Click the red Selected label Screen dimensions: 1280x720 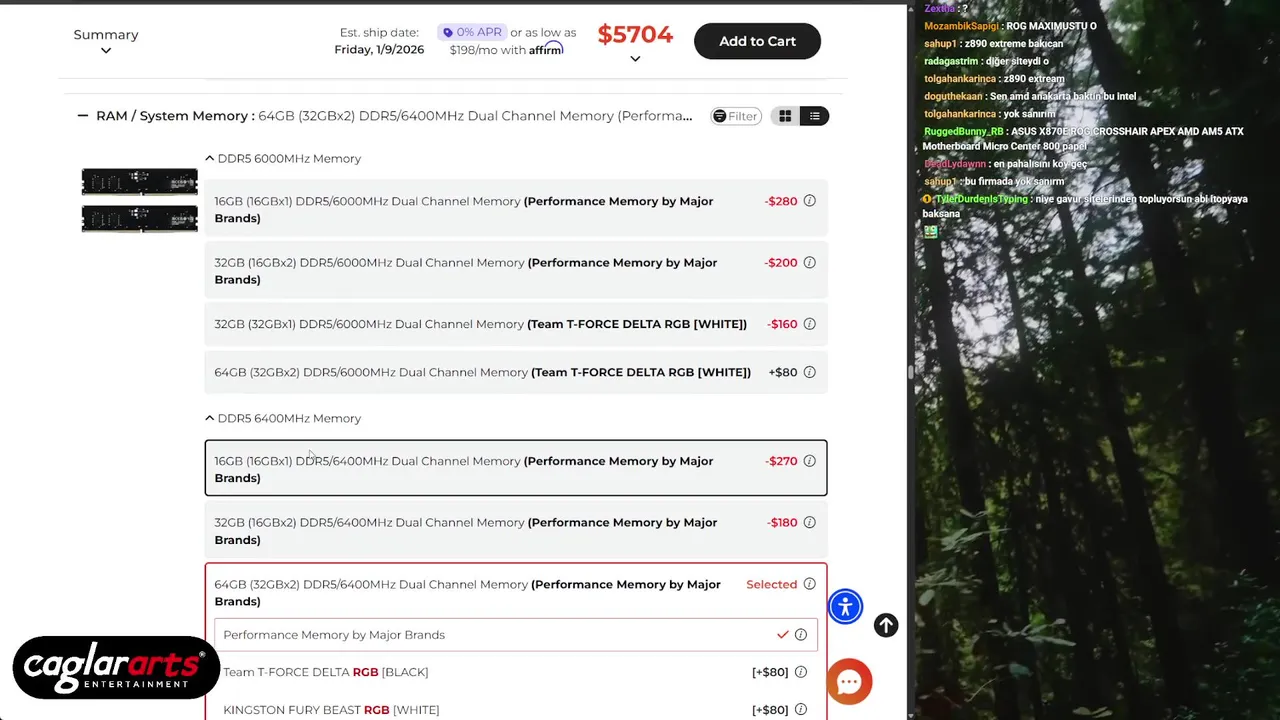pos(772,584)
